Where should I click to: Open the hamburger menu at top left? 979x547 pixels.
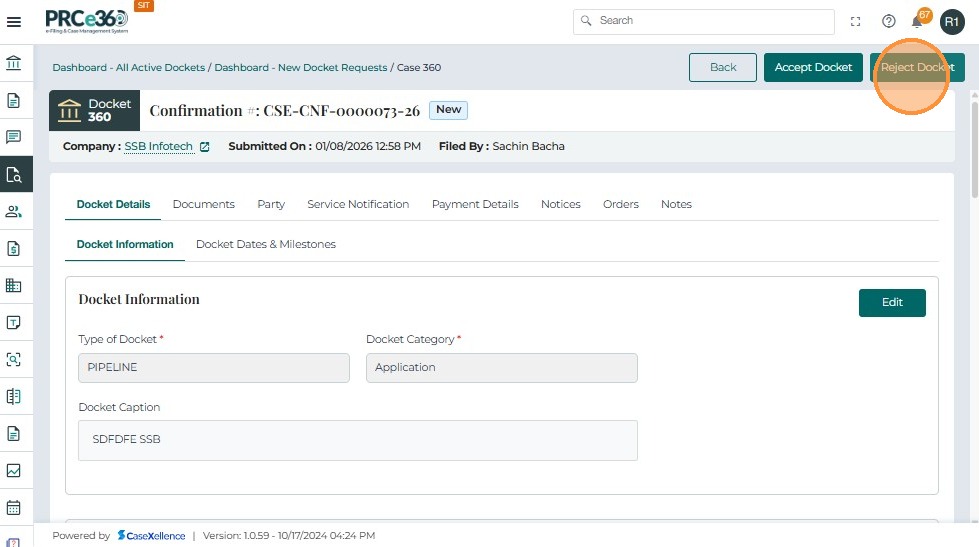point(14,21)
